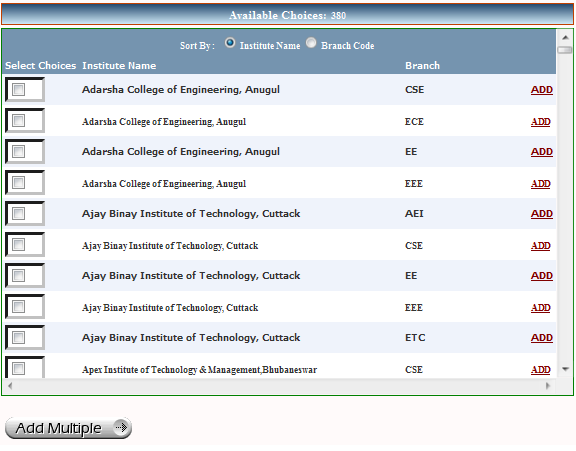Screen dimensions: 576x451
Task: Click the horizontal scrollbar left arrow
Action: pyautogui.click(x=10, y=386)
